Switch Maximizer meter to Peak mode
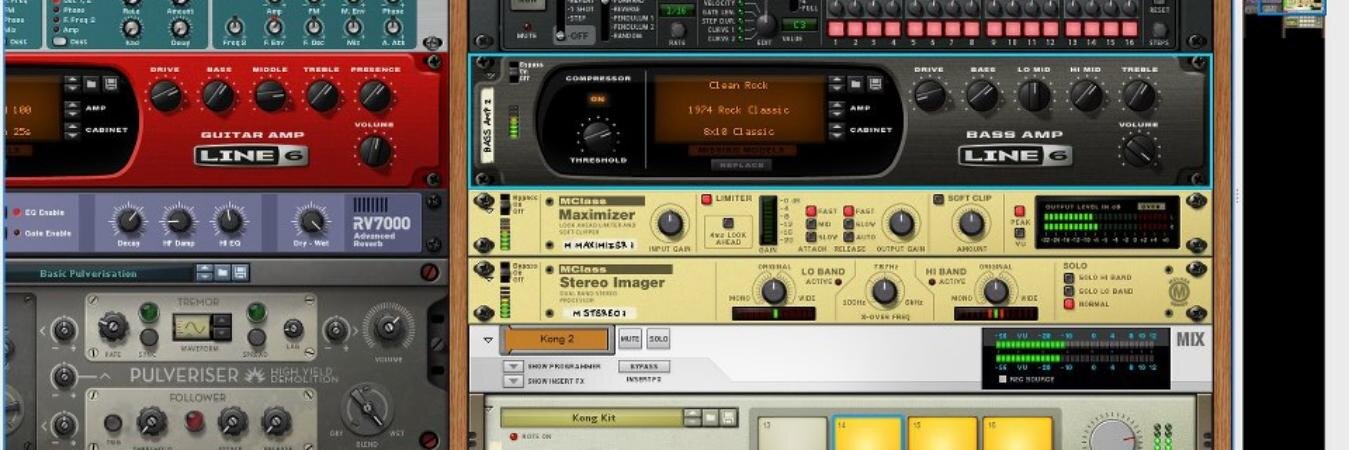 coord(1021,211)
